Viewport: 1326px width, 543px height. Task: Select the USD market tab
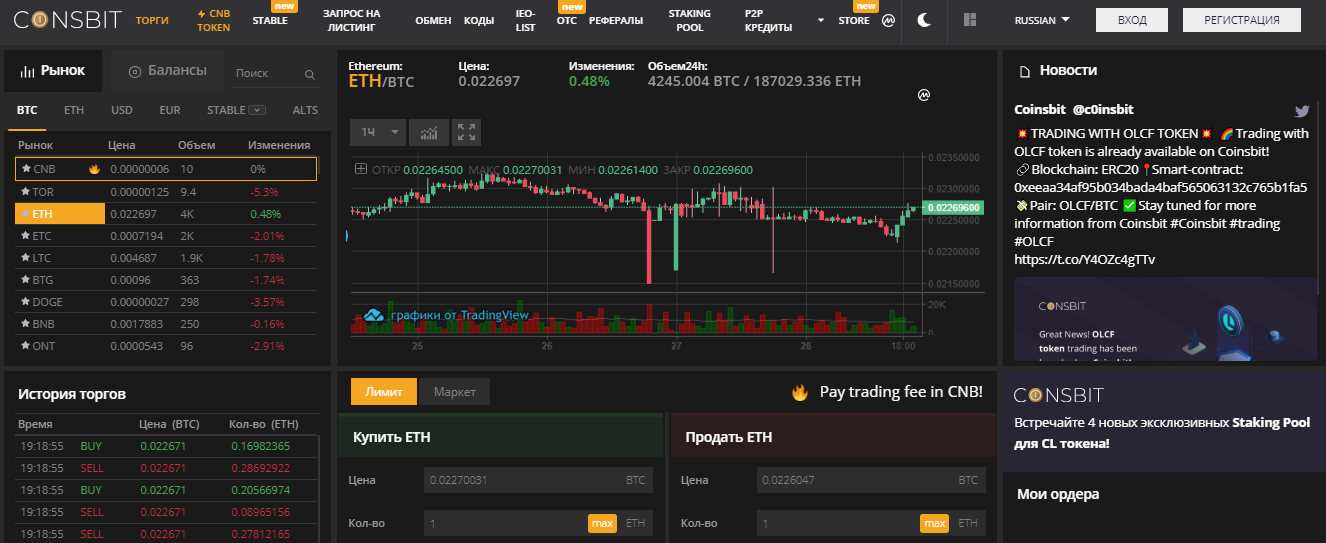pyautogui.click(x=122, y=110)
